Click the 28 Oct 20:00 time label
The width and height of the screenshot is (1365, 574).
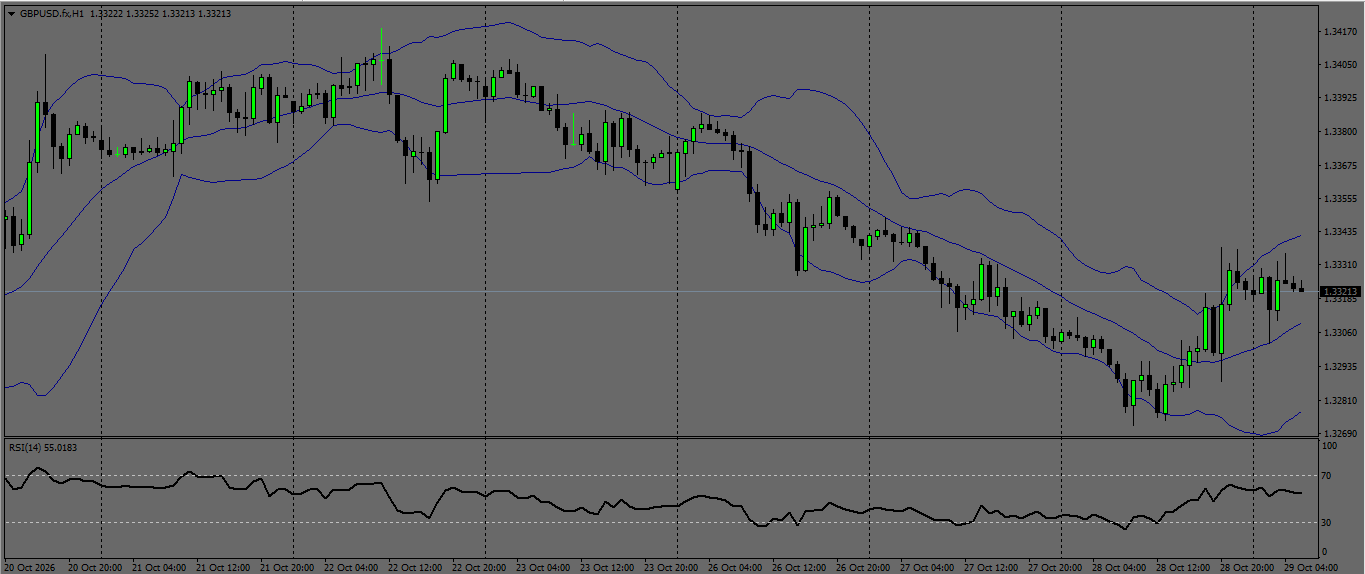1247,567
